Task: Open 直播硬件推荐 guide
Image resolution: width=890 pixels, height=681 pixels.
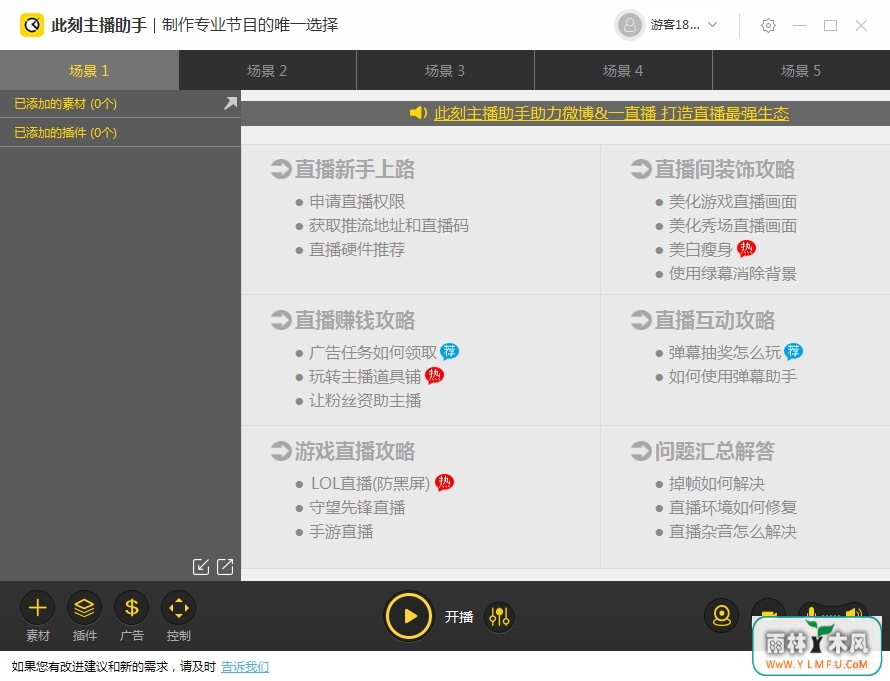Action: coord(357,249)
